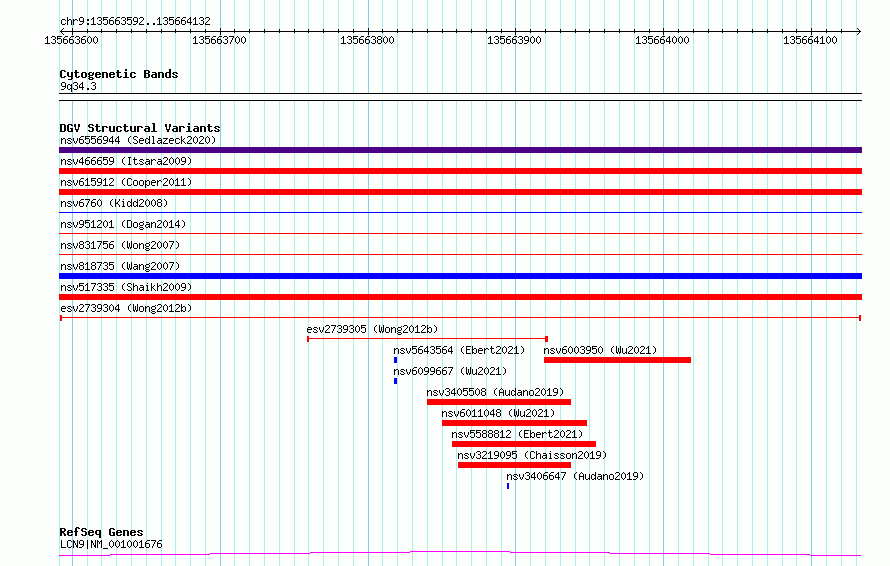Viewport: 890px width, 566px height.
Task: Open nsv6099667 (Wu2021) variant label
Action: coord(450,371)
